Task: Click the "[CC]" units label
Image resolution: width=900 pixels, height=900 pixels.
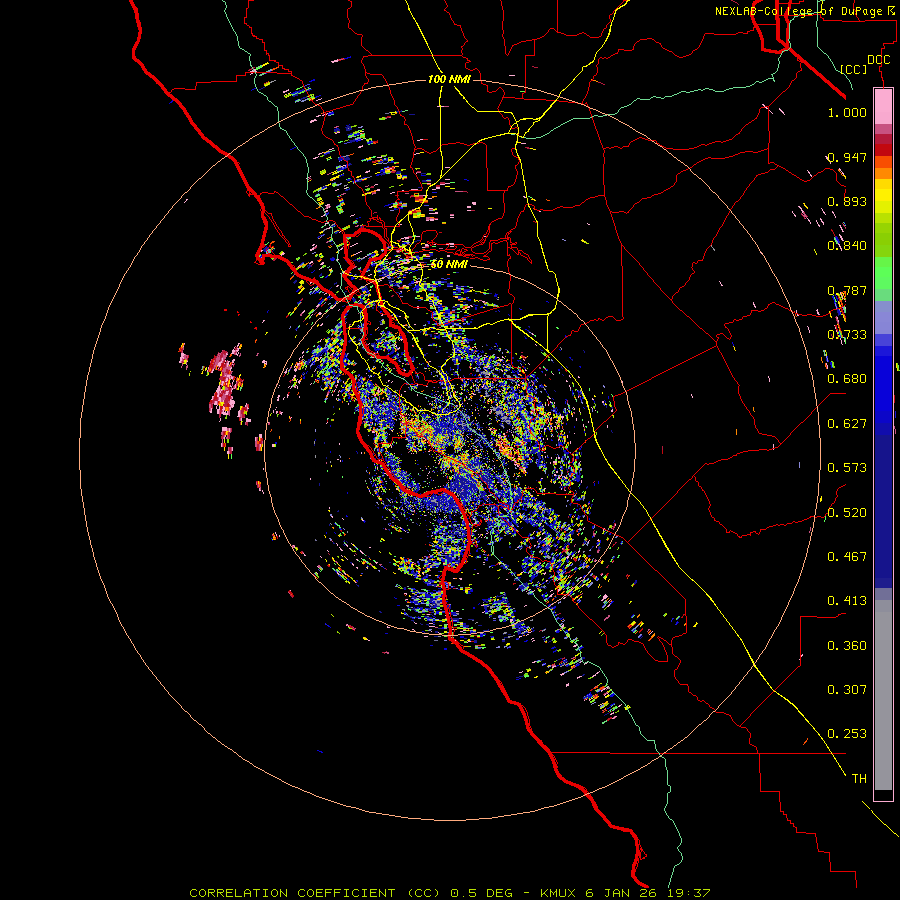Action: click(x=854, y=69)
